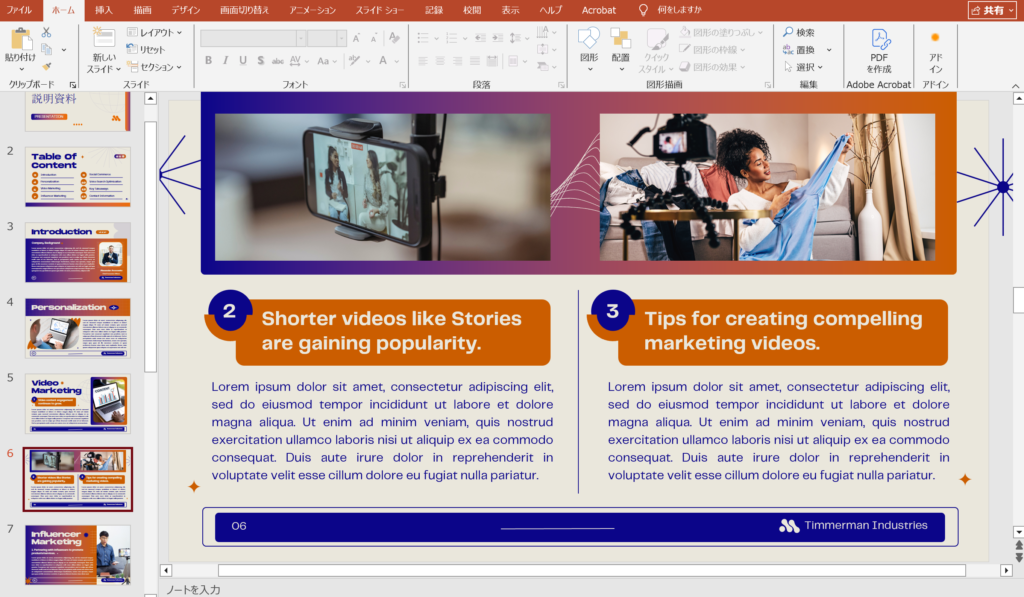Click the 配置 arrange icon
1024x597 pixels.
tap(621, 40)
